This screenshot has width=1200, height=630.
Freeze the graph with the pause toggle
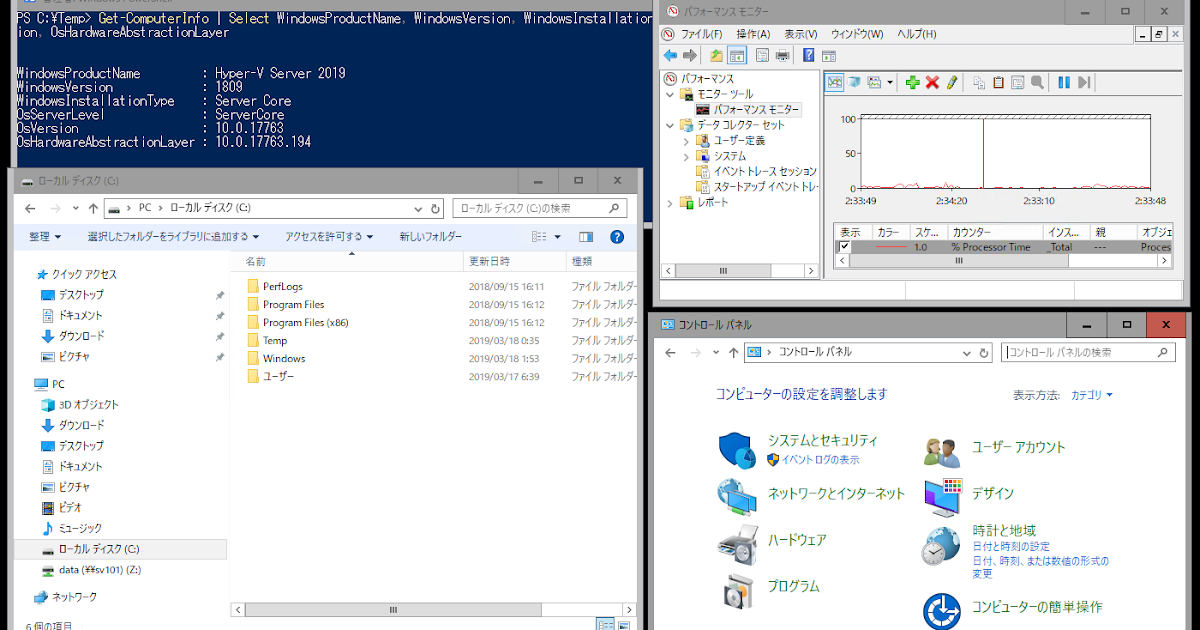click(x=1064, y=81)
